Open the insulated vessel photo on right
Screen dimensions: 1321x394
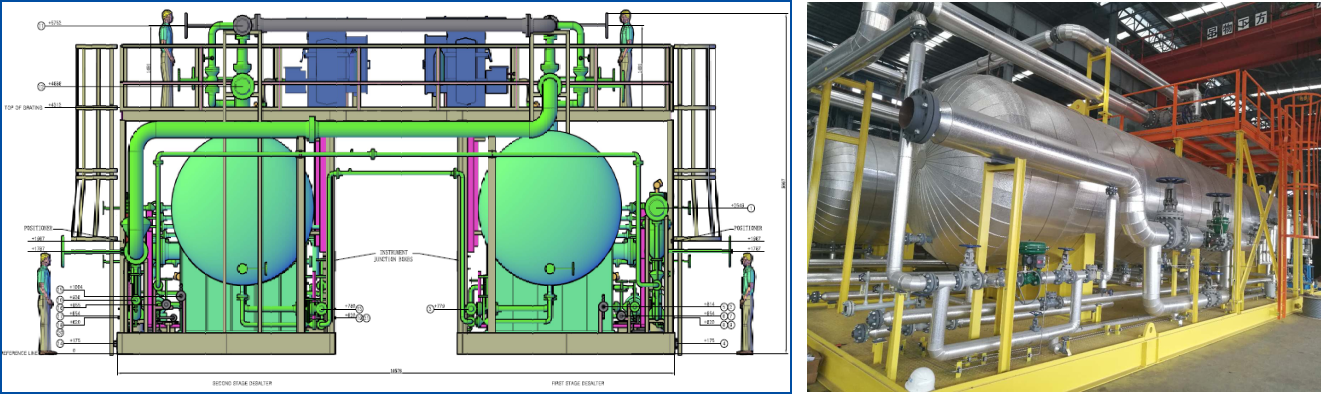click(x=1064, y=197)
